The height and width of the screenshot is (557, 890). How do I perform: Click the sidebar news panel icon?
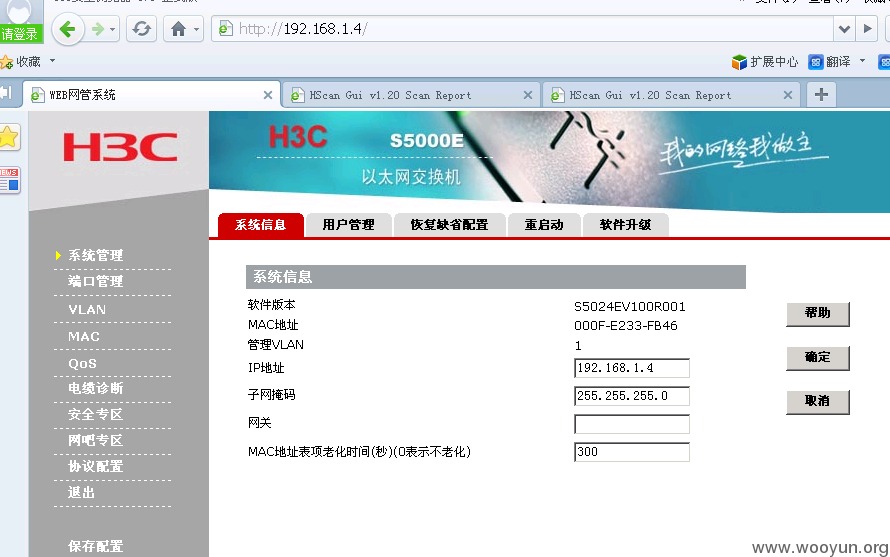10,180
